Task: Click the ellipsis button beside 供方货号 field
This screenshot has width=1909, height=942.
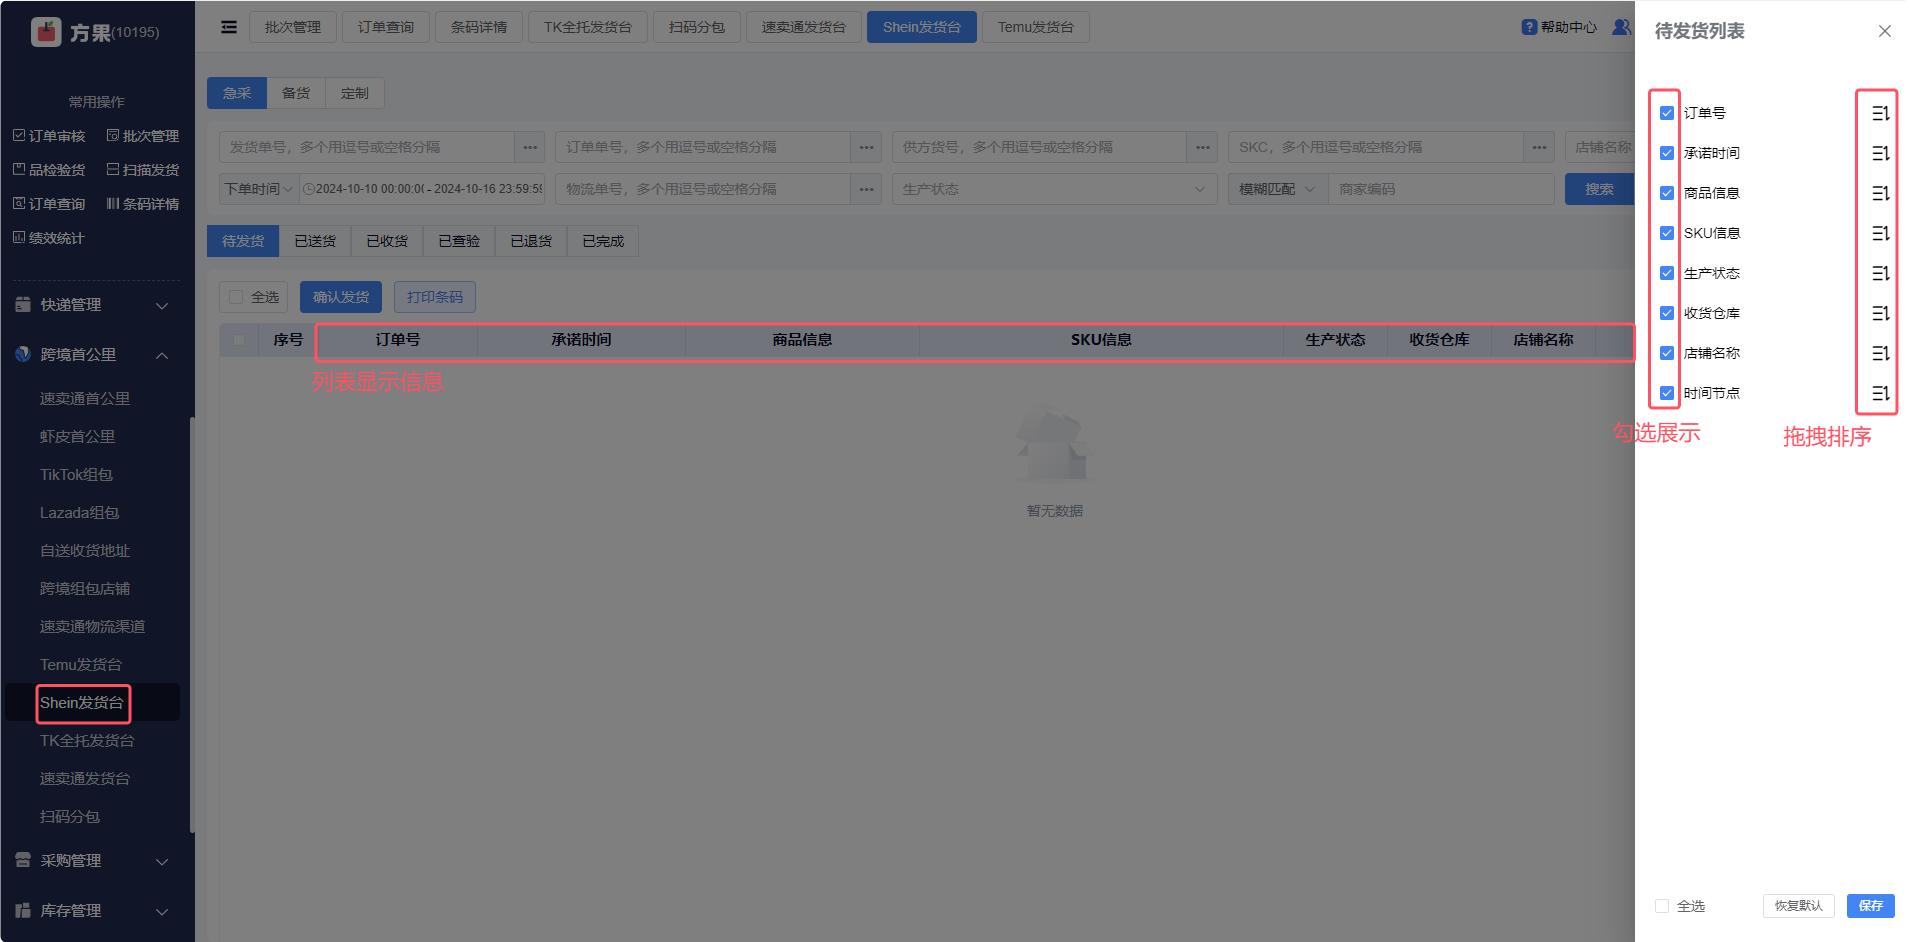Action: point(1203,147)
